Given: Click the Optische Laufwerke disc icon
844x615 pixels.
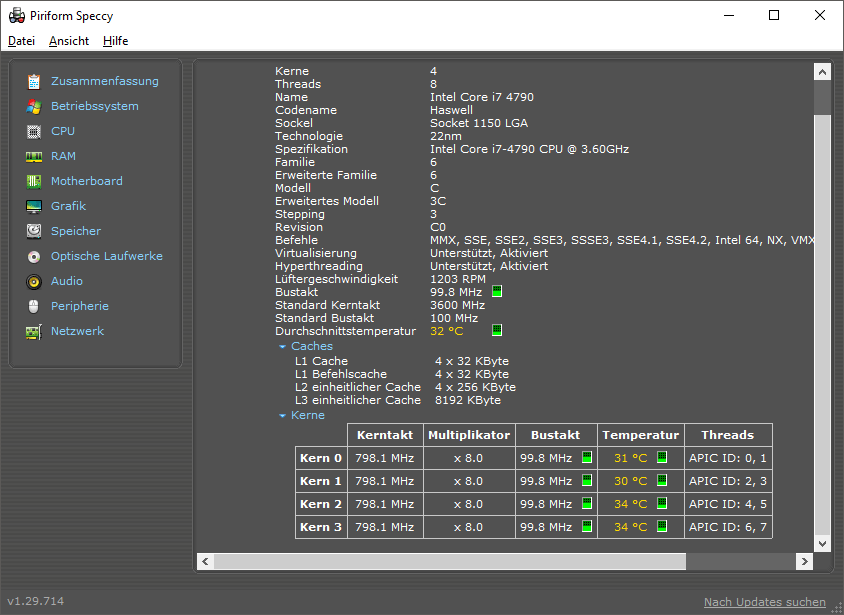Looking at the screenshot, I should pos(34,257).
